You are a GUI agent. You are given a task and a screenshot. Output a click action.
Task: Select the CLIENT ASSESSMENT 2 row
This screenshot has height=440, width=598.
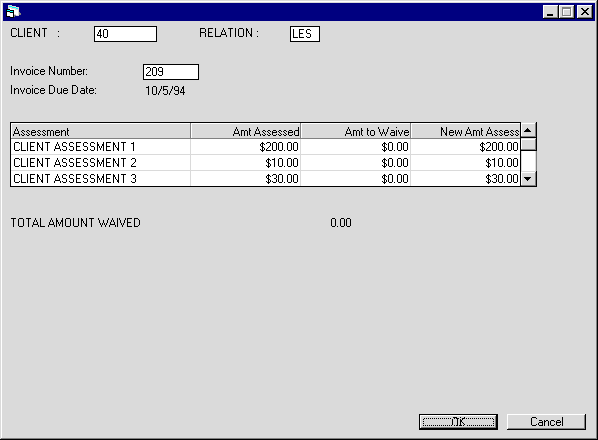coord(265,163)
